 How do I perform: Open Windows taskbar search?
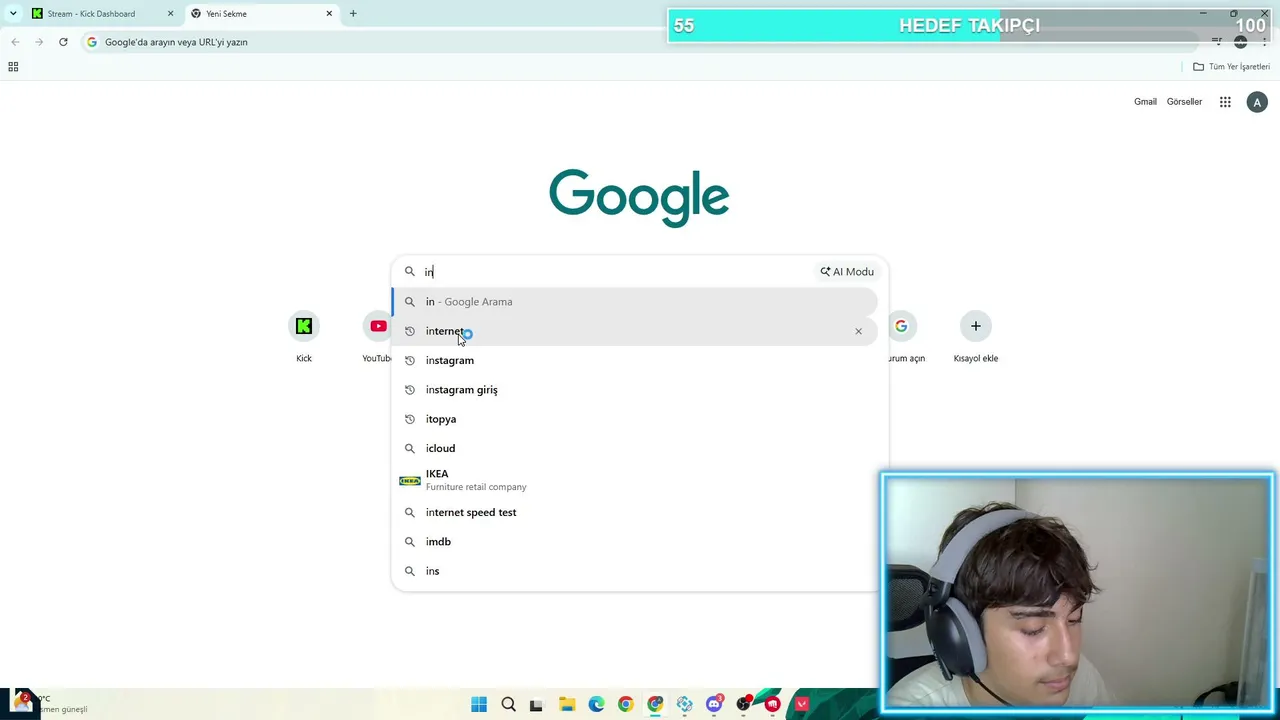coord(508,704)
